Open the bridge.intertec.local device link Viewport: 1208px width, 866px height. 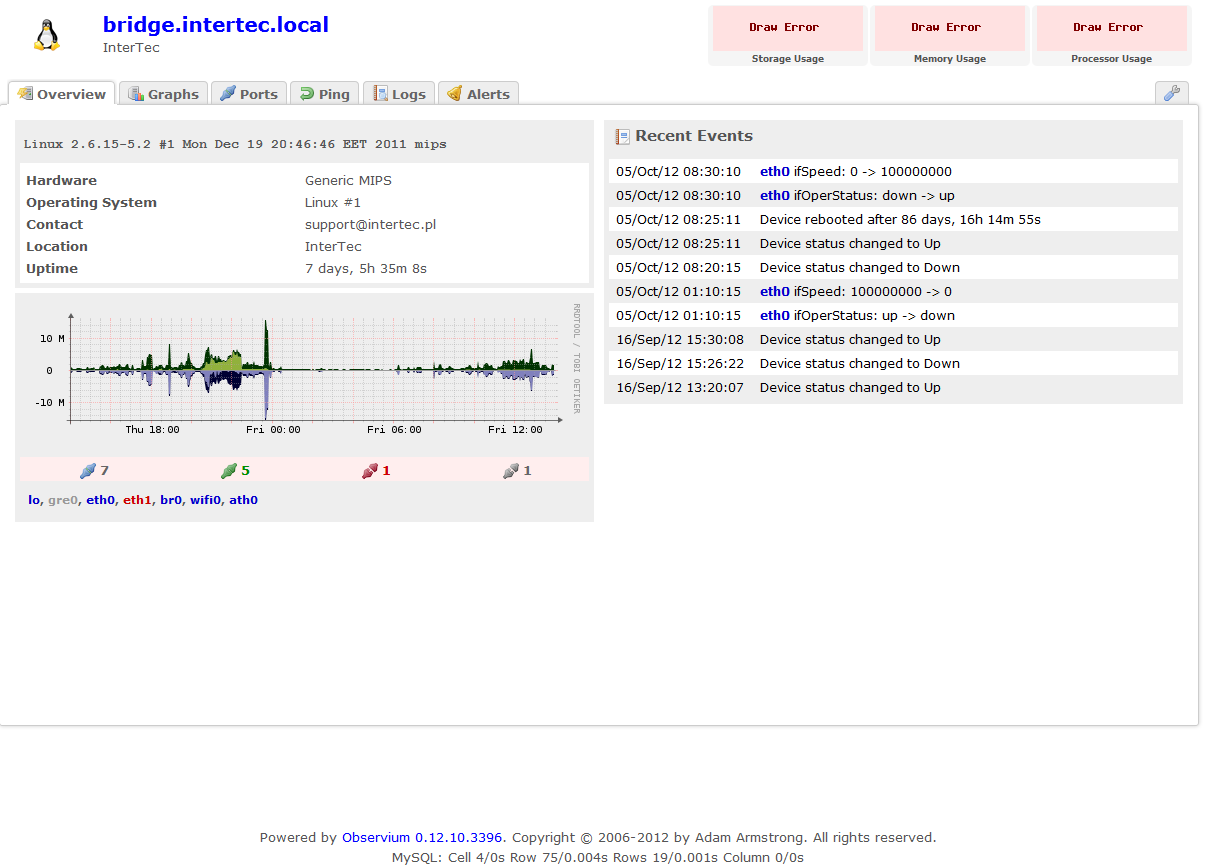pyautogui.click(x=215, y=25)
